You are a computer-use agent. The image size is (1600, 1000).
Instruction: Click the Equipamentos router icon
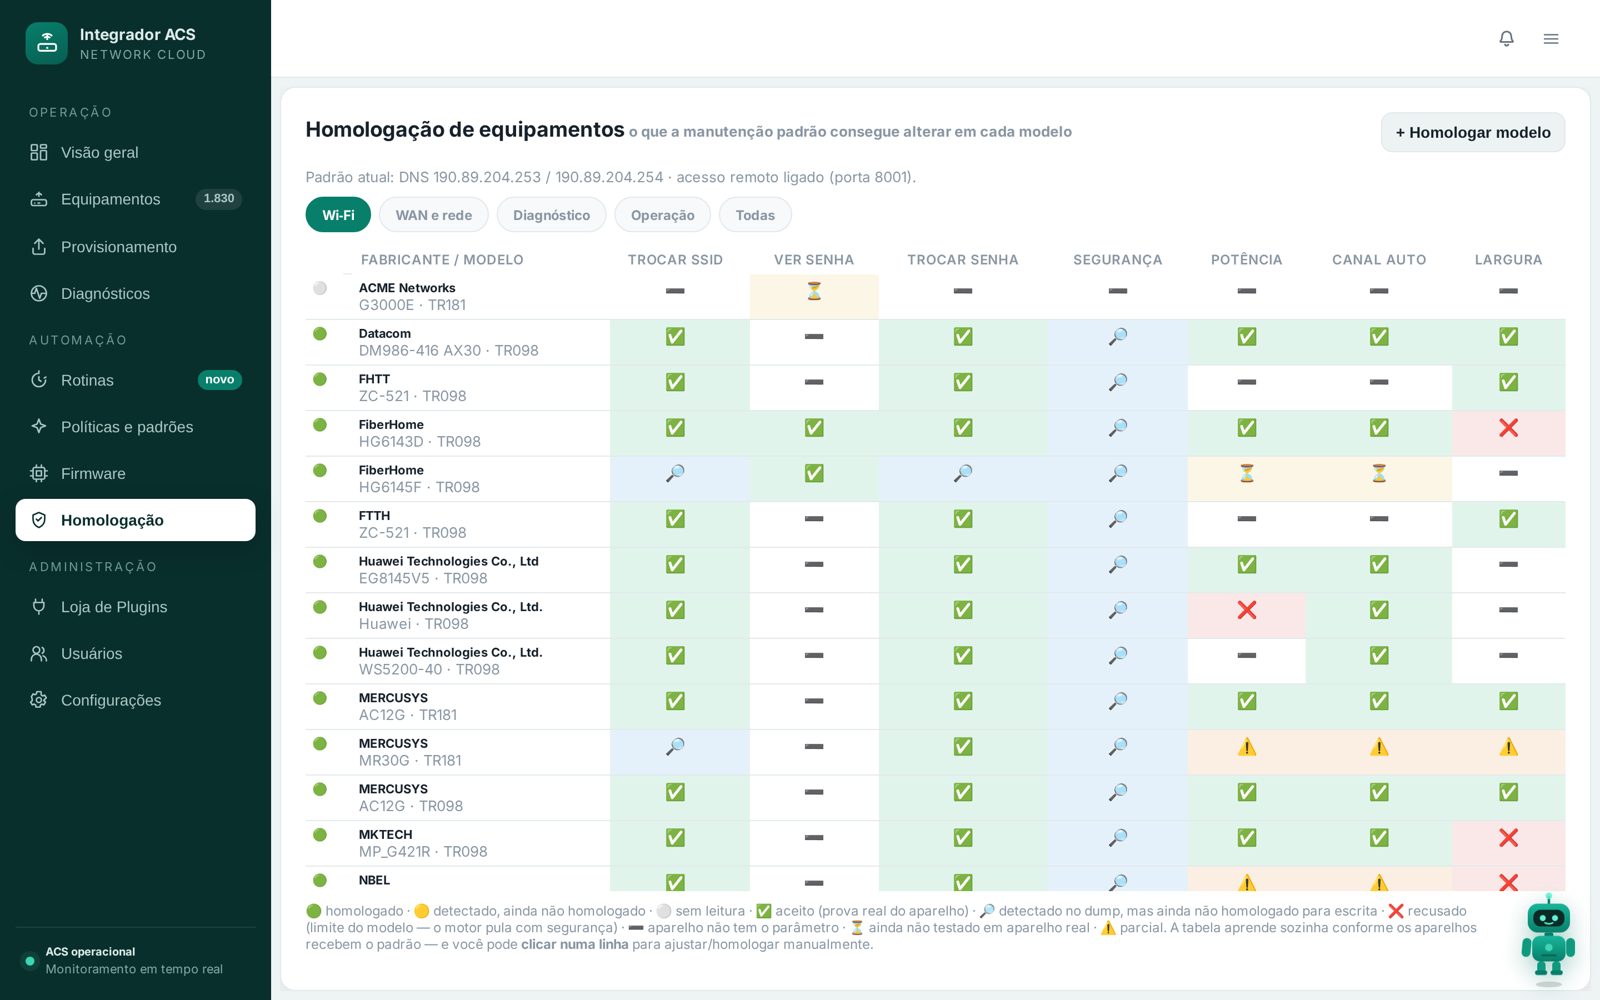(x=39, y=199)
